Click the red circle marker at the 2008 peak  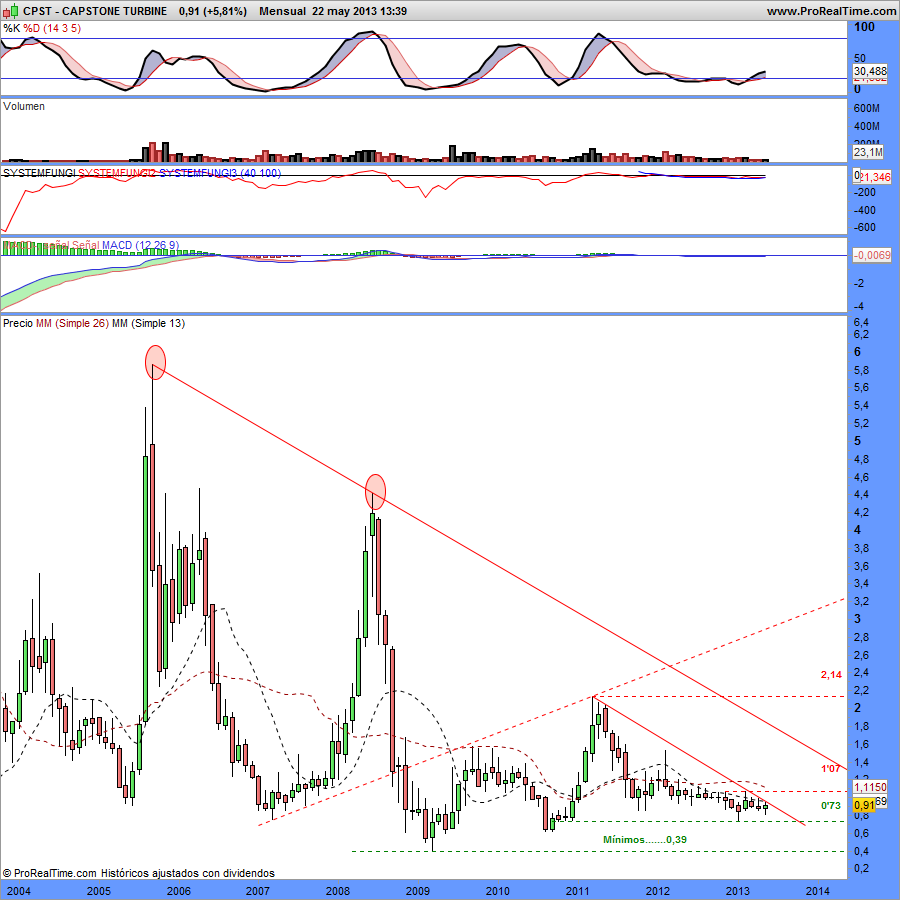375,492
